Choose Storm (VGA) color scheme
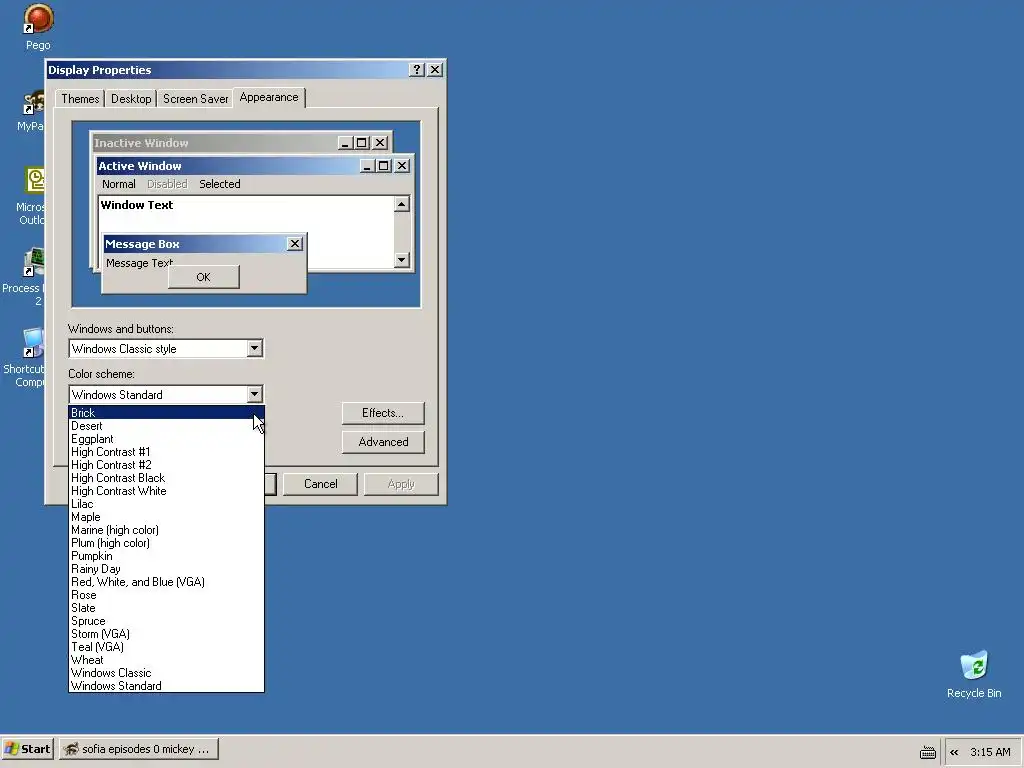 point(167,634)
